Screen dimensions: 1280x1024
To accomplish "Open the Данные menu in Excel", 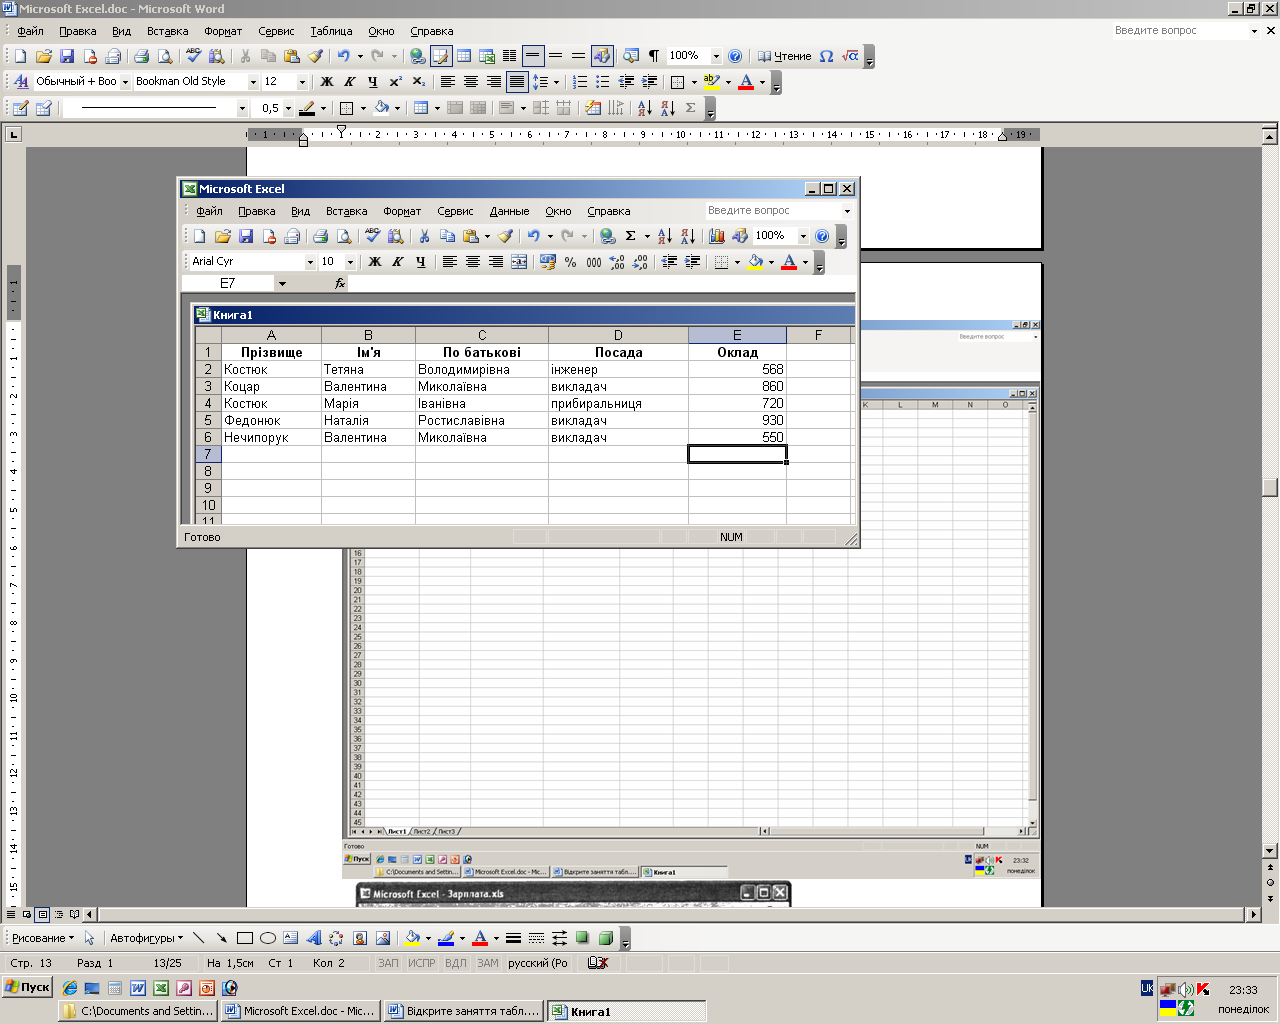I will 509,211.
